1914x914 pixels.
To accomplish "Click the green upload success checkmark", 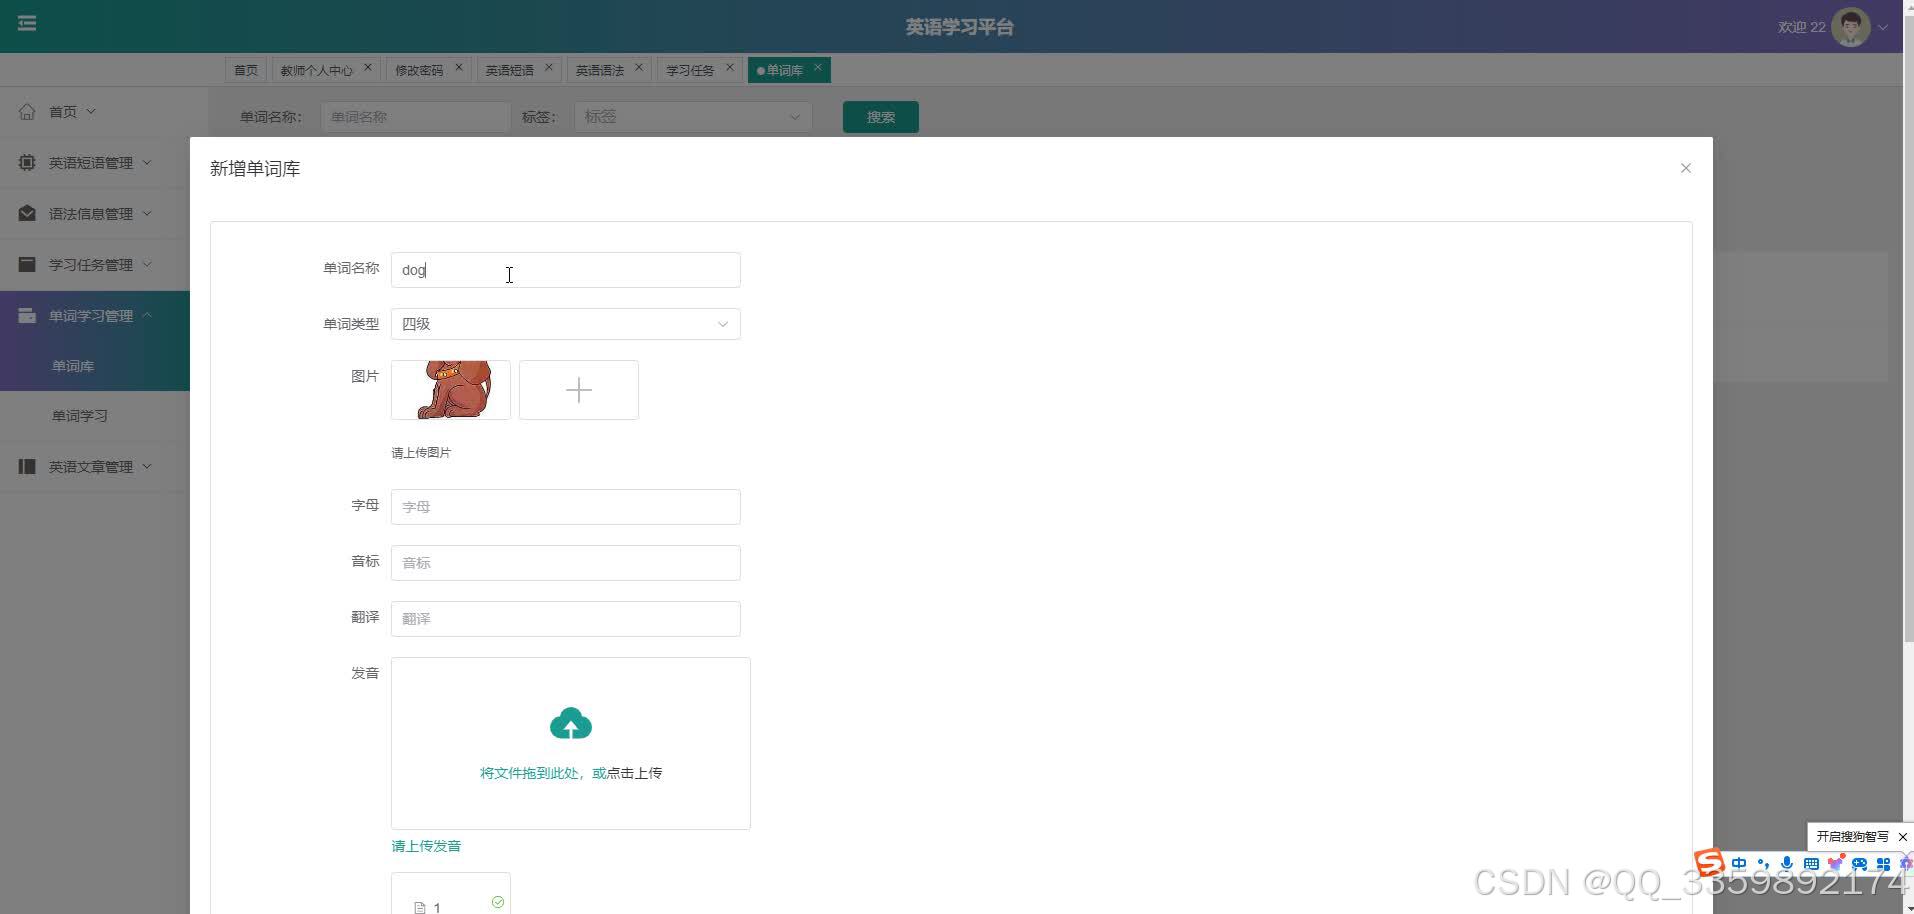I will pos(498,902).
